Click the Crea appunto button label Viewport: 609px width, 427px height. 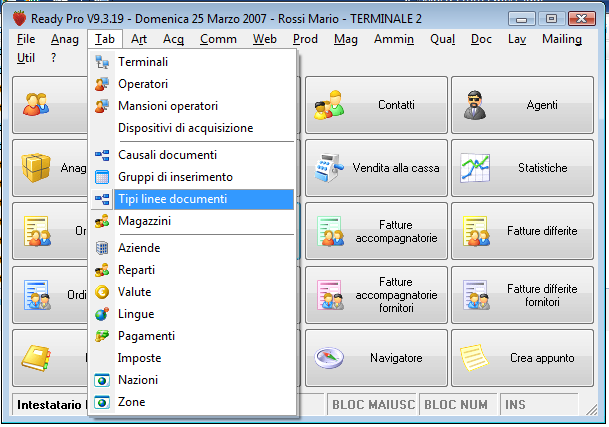click(x=542, y=358)
